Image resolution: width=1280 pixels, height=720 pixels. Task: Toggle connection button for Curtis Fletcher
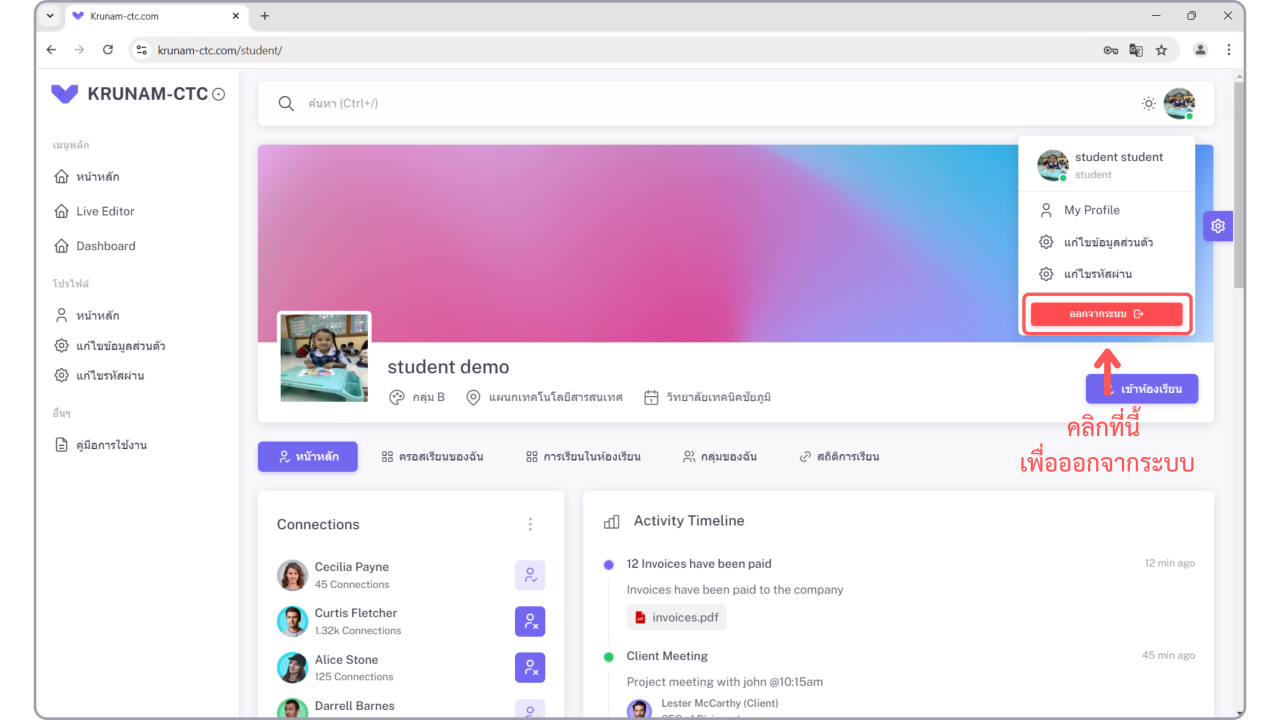(530, 621)
